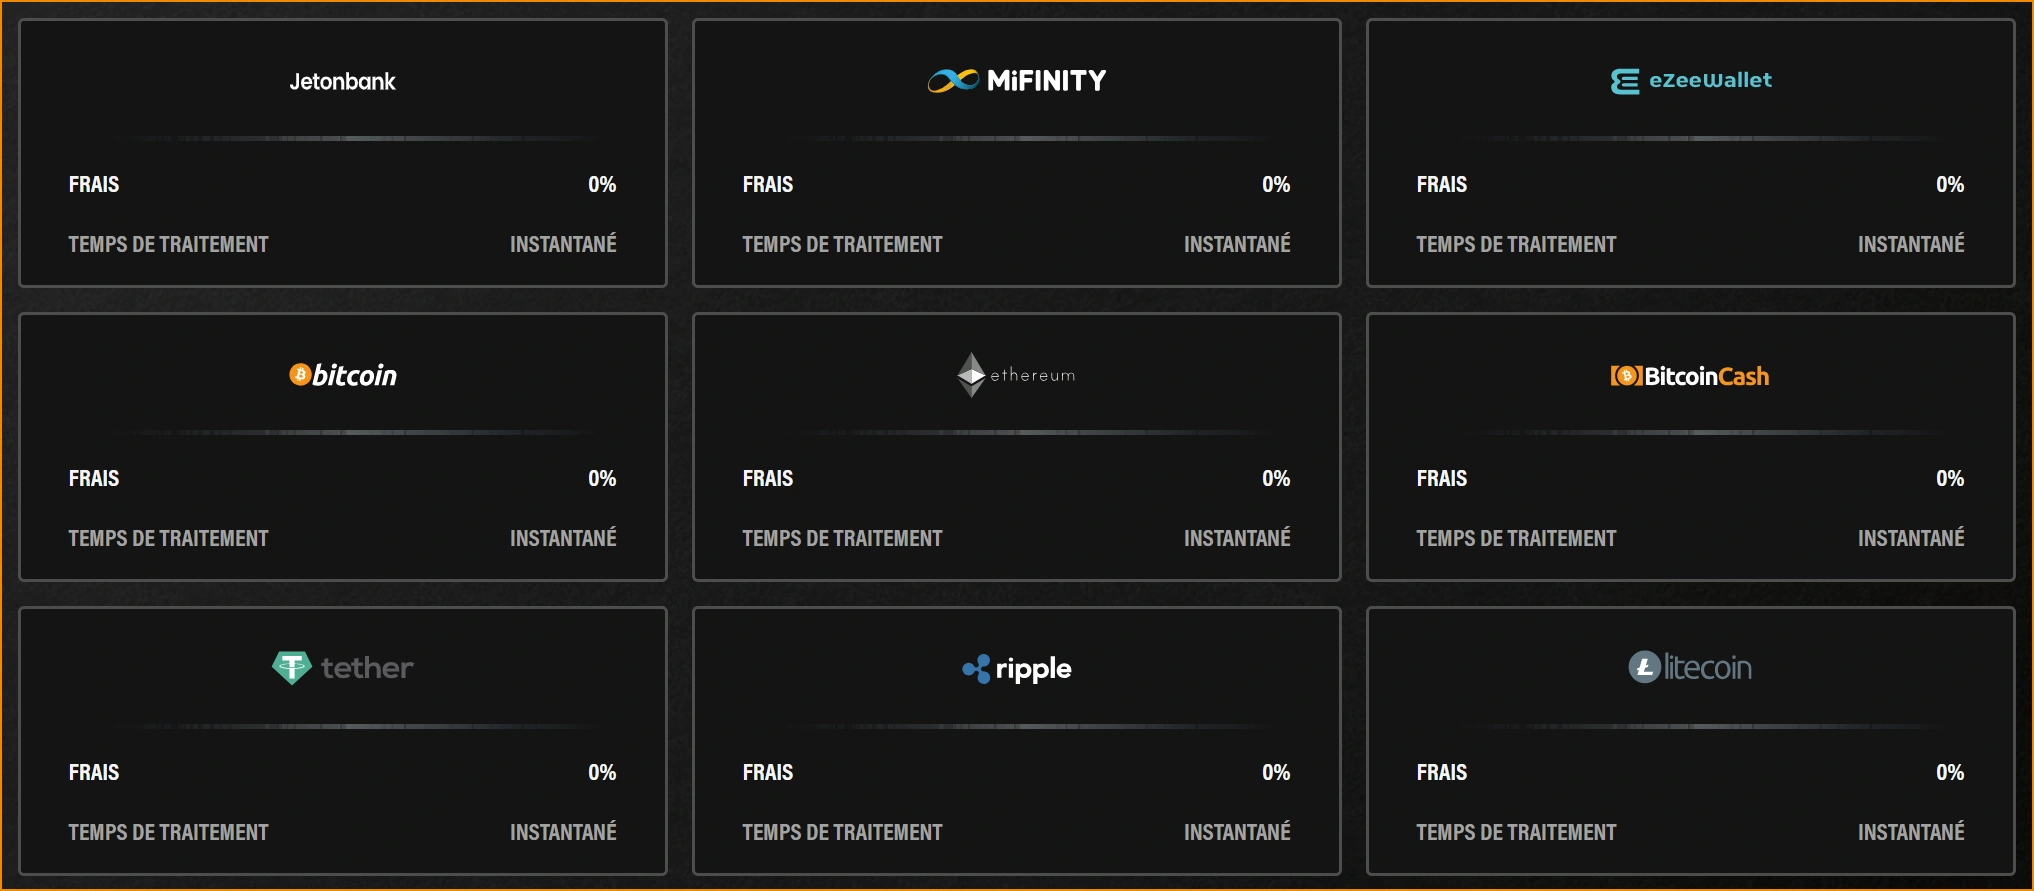Choose the eZeeWallet logo
The width and height of the screenshot is (2034, 891).
click(x=1690, y=80)
